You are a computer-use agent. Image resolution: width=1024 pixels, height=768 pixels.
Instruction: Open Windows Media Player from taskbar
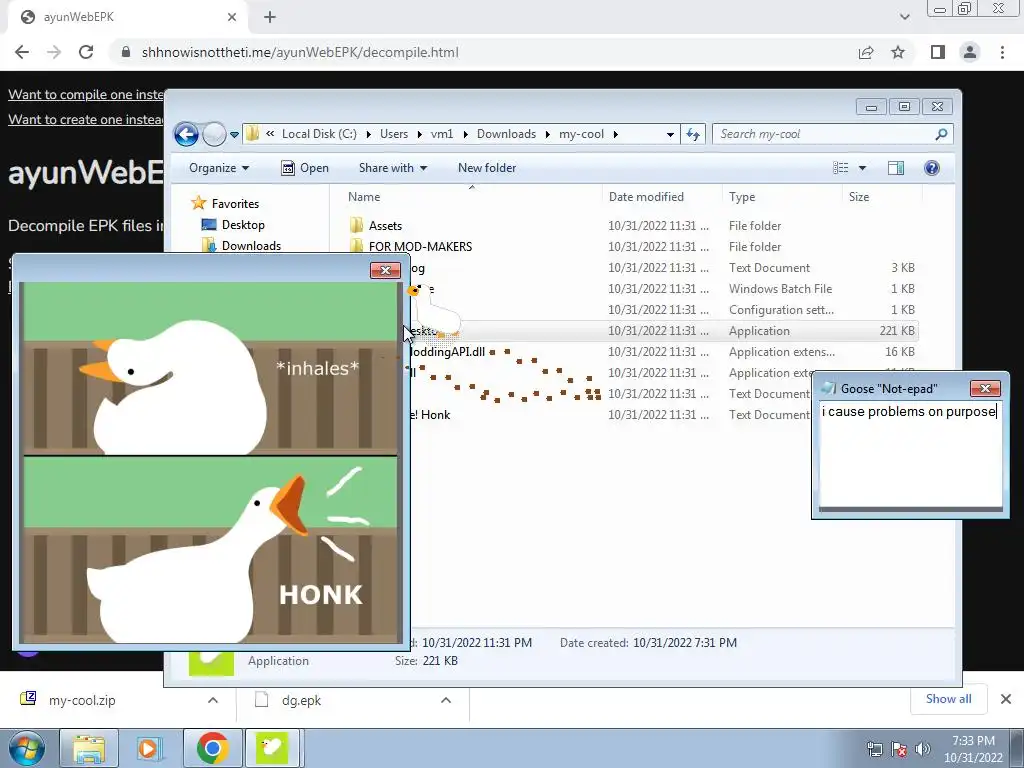pos(150,748)
